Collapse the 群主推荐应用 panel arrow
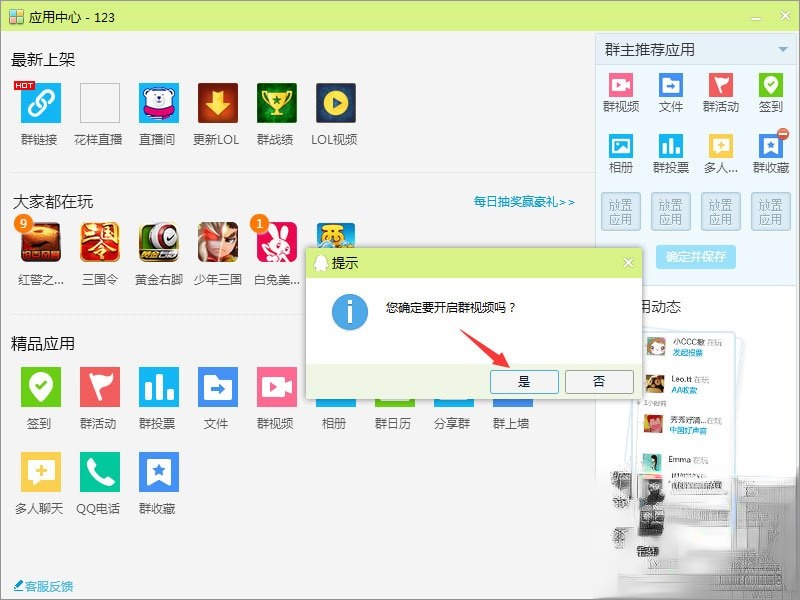 [783, 48]
